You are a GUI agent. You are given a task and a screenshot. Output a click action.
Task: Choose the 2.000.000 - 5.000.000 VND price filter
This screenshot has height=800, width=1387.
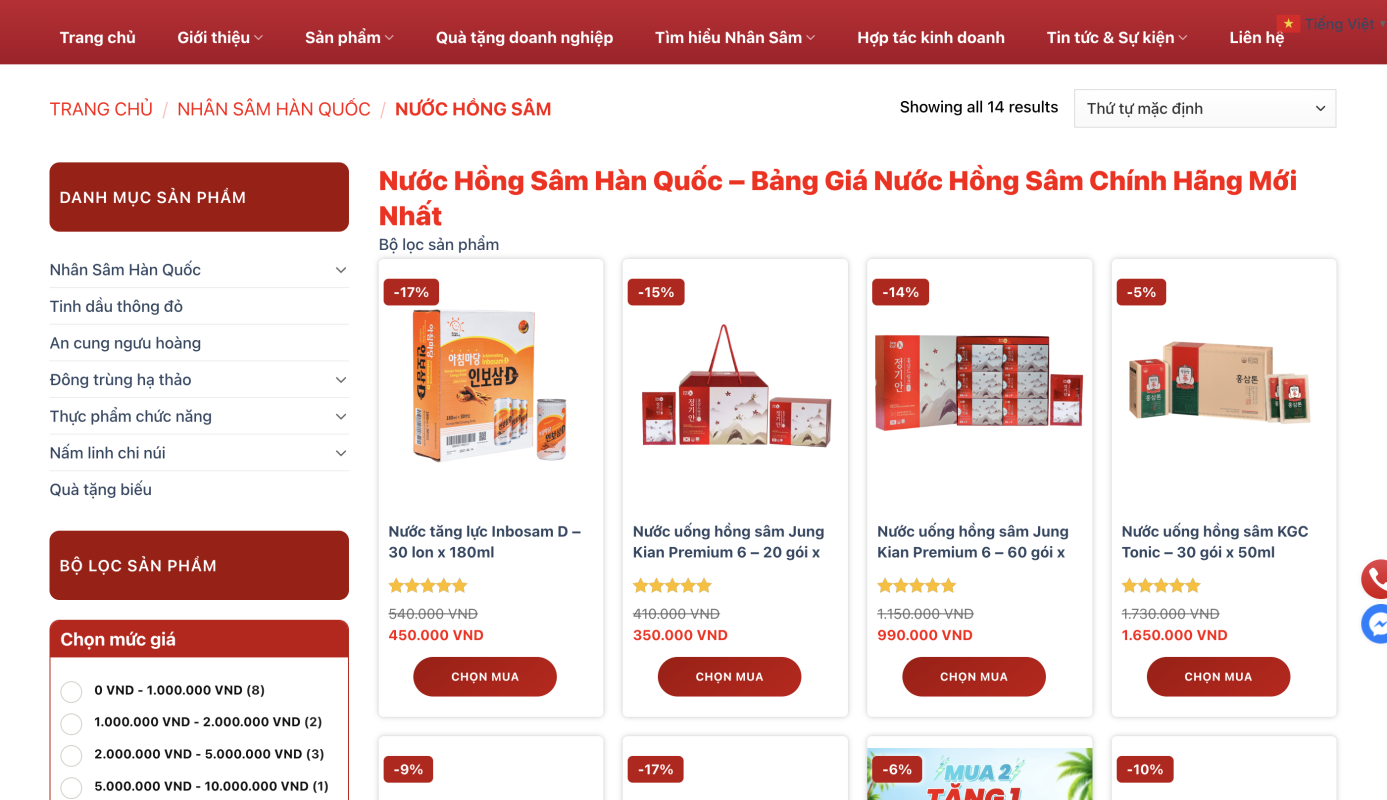tap(71, 756)
